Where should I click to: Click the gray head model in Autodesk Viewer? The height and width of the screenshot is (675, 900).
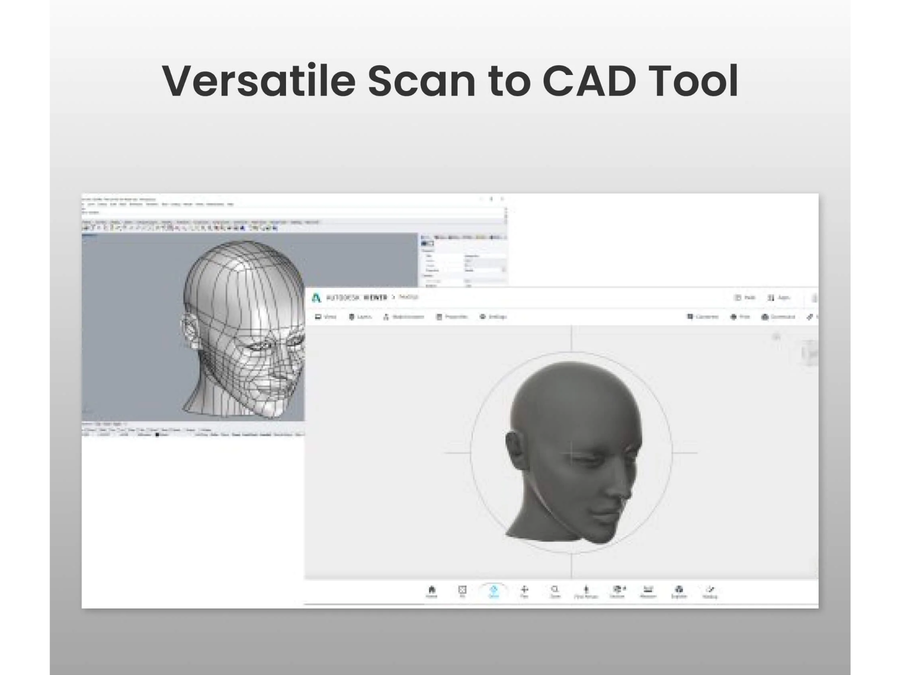coord(574,452)
